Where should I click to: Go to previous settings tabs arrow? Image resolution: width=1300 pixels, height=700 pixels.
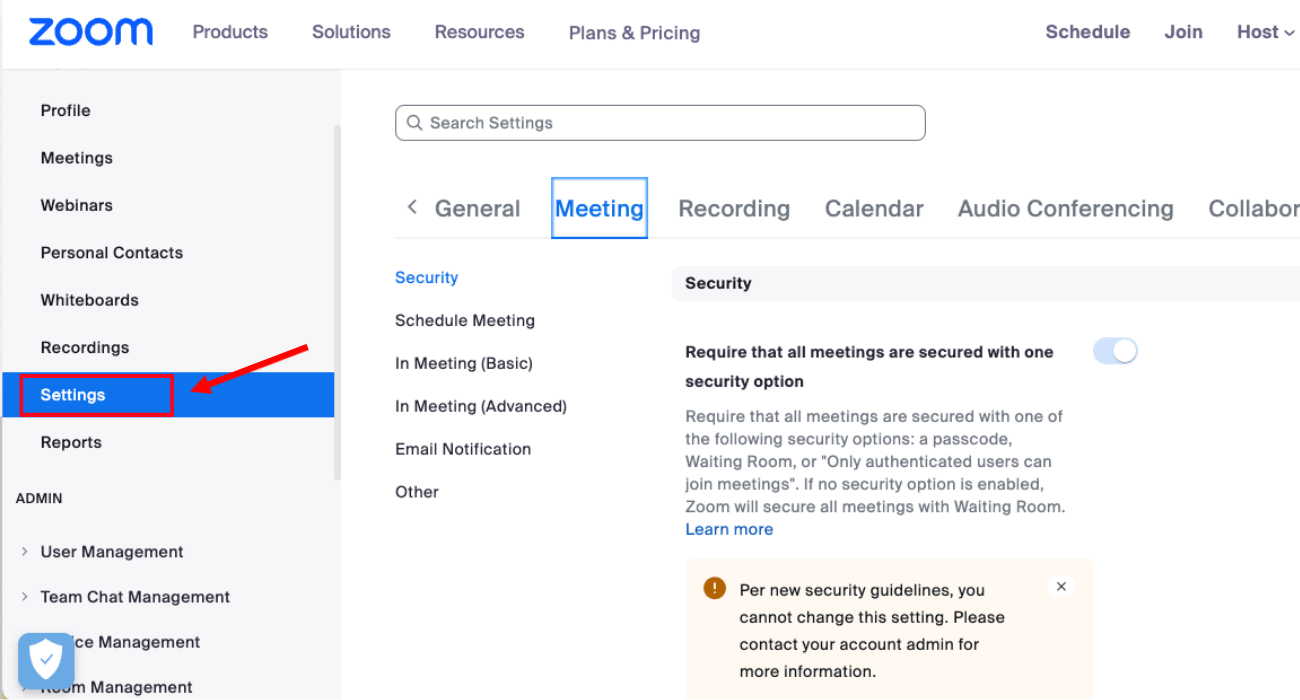[x=411, y=207]
